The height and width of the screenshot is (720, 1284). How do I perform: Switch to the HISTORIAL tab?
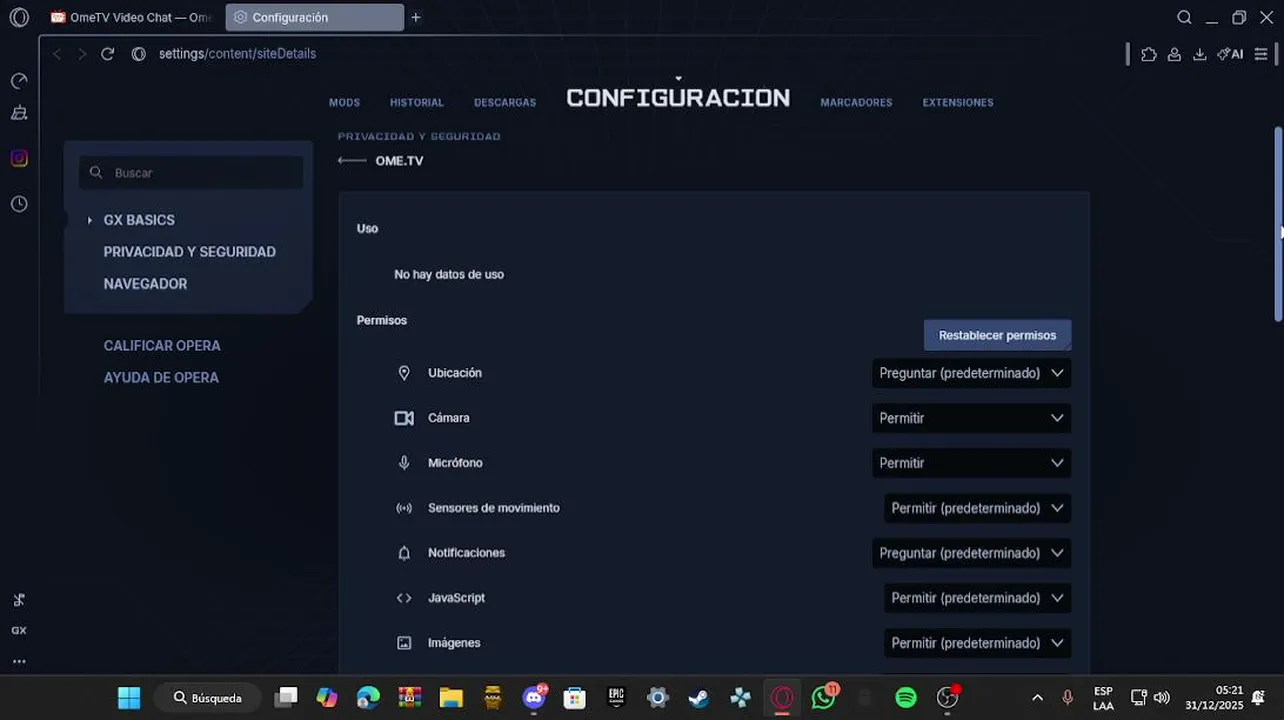pyautogui.click(x=417, y=103)
